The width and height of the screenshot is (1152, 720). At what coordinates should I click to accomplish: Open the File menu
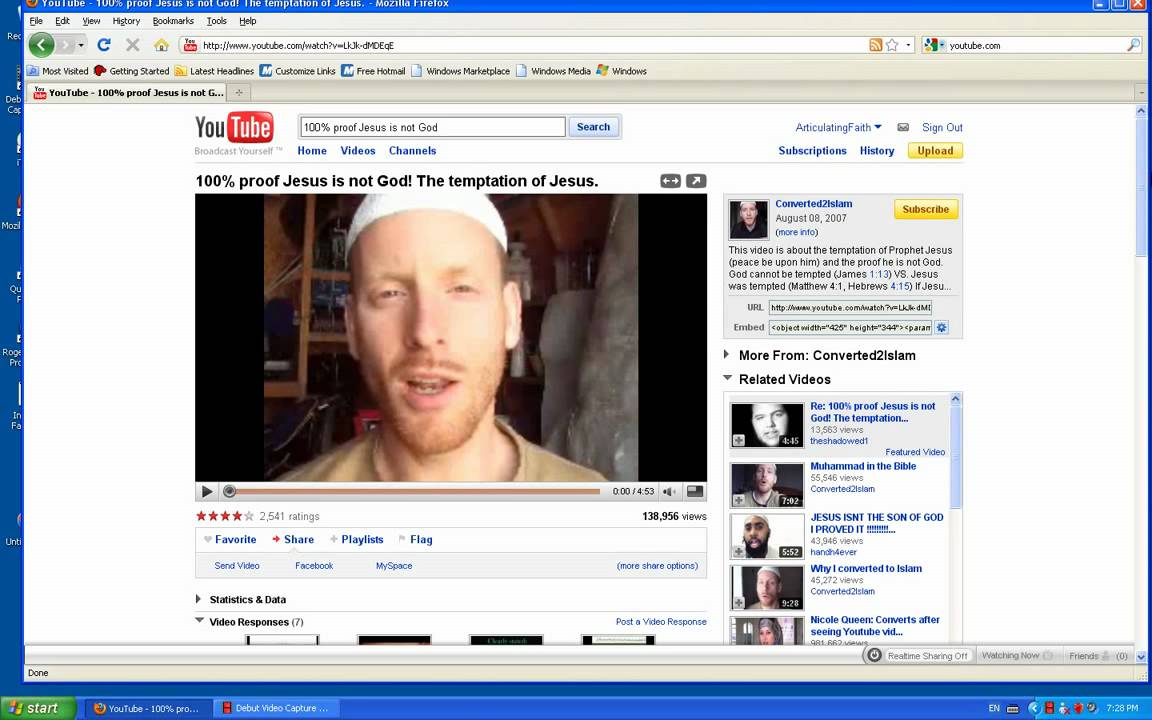click(36, 21)
